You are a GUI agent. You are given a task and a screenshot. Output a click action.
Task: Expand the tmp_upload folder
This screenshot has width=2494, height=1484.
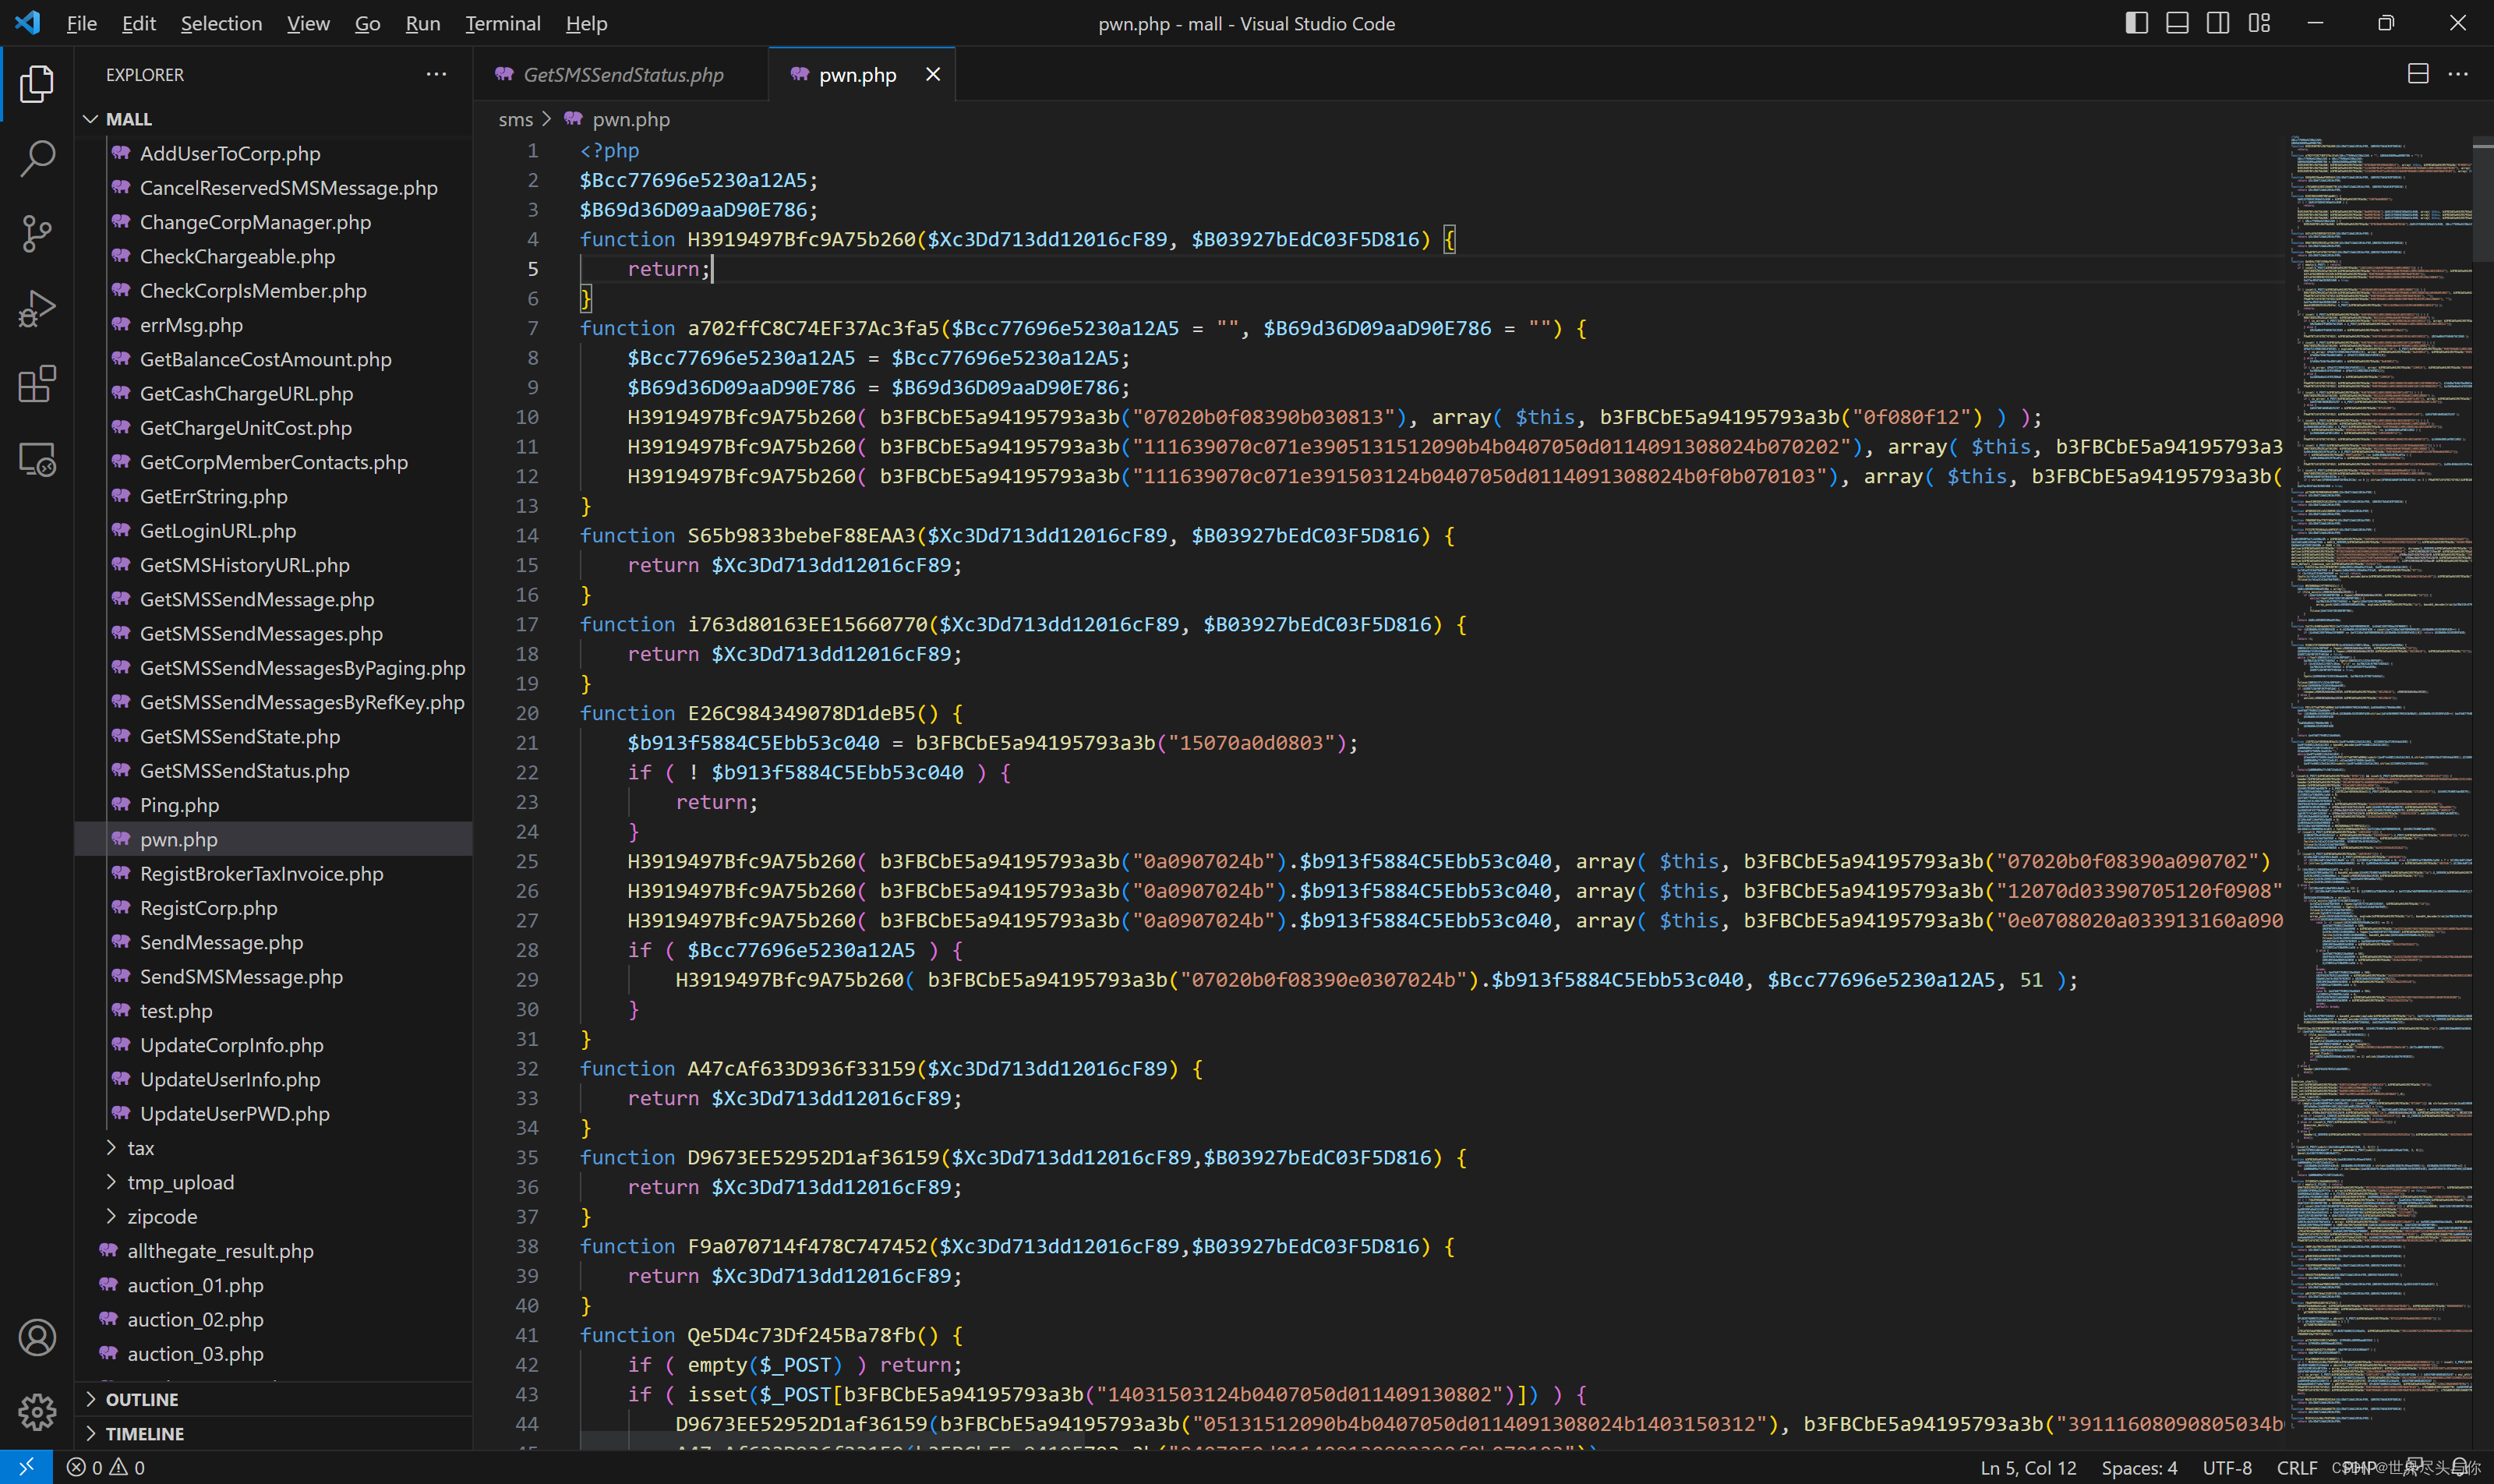pos(180,1182)
